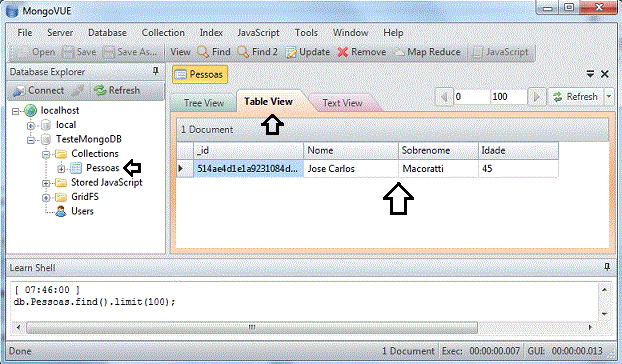Select the Stored JavaScript folder
Screen dimensions: 622x364
tap(106, 182)
